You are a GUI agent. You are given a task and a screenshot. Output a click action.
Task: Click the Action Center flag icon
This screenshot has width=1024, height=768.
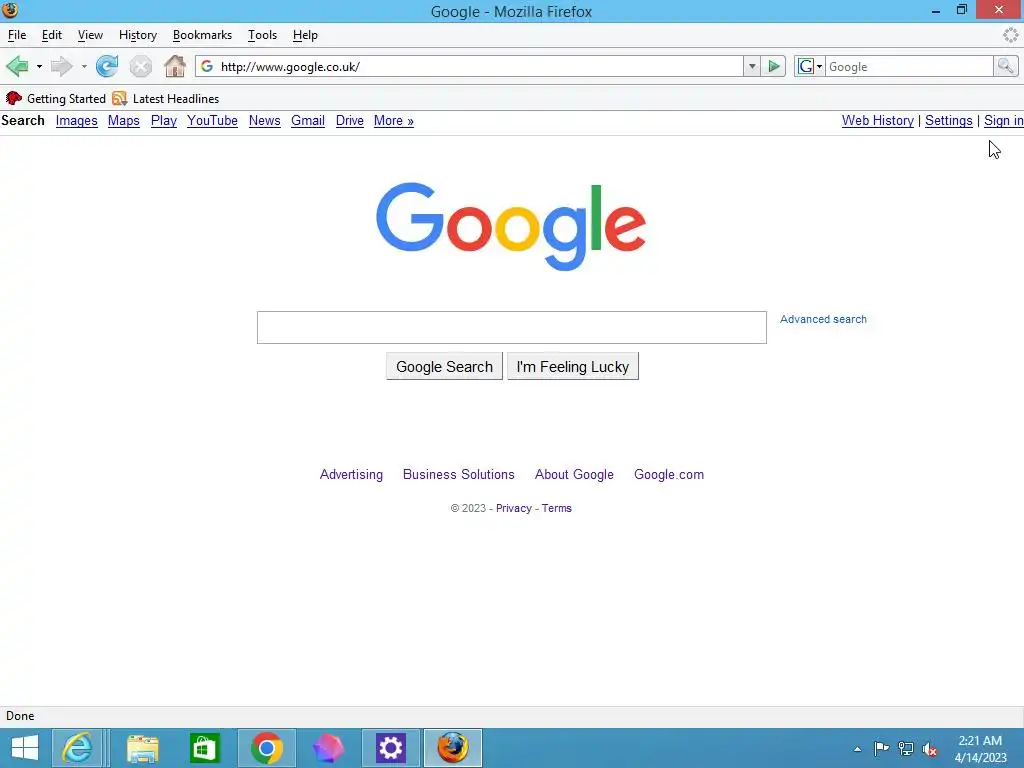pyautogui.click(x=881, y=748)
